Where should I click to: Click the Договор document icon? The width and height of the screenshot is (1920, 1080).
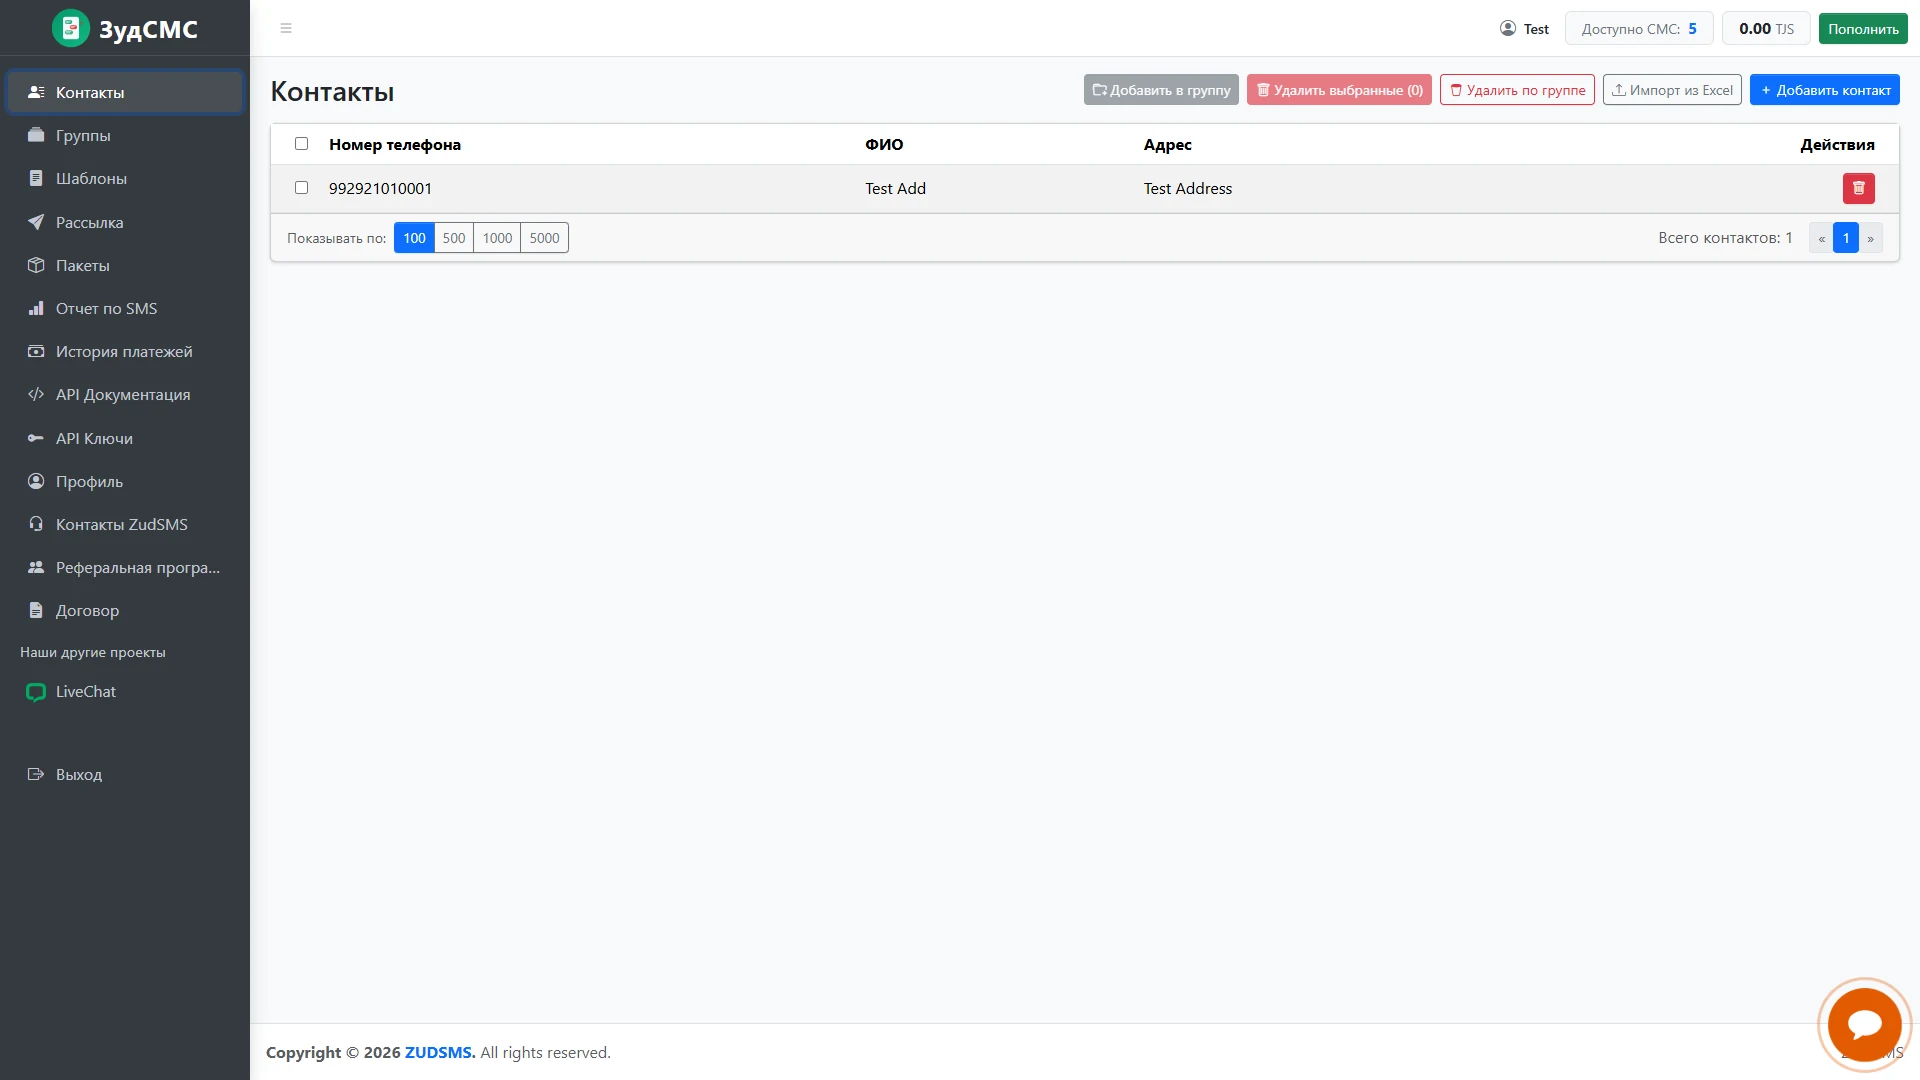click(x=36, y=610)
